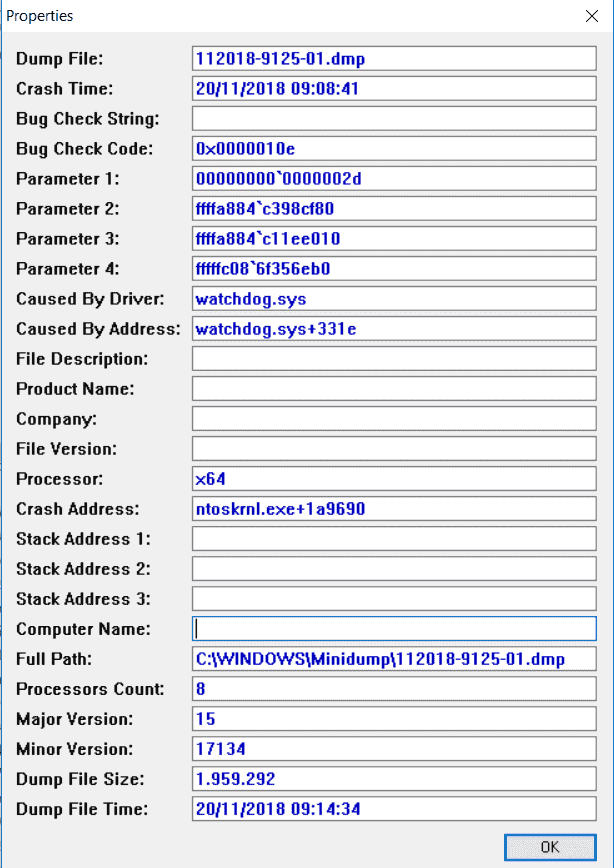Click the Parameter 3 value field

(394, 238)
